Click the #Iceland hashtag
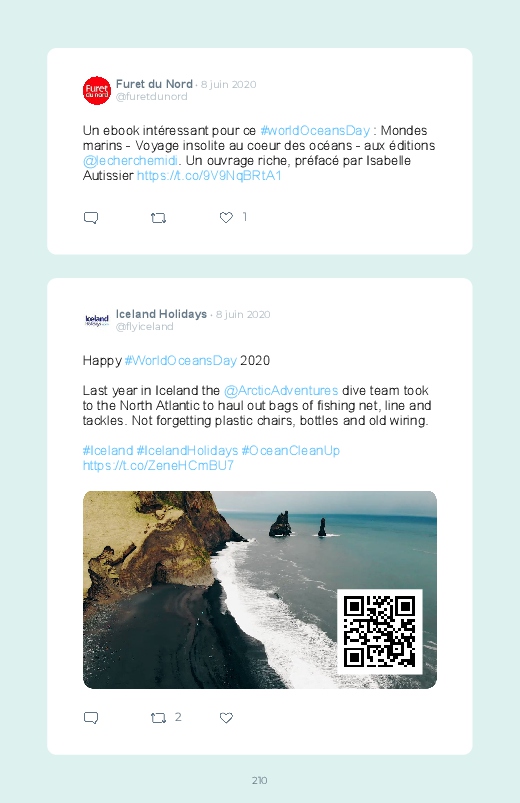Viewport: 520px width, 803px height. [108, 451]
